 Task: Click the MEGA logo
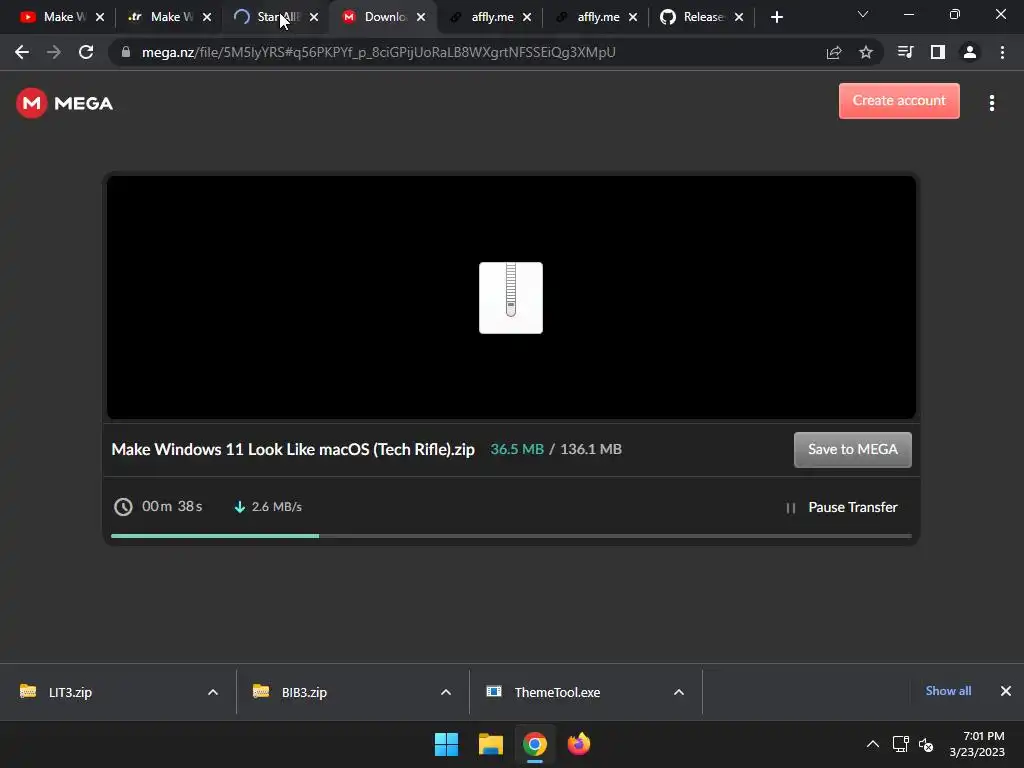tap(65, 103)
